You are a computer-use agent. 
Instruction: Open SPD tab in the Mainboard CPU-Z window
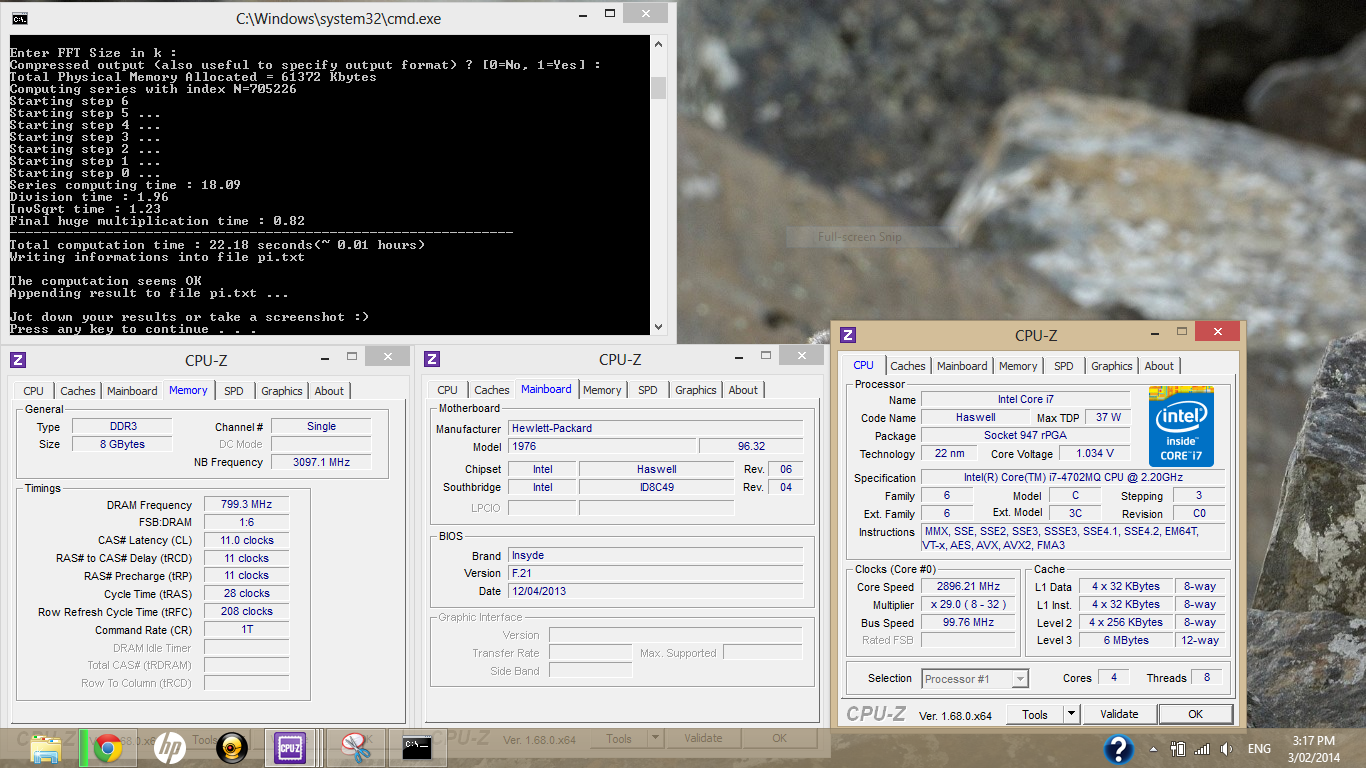648,390
